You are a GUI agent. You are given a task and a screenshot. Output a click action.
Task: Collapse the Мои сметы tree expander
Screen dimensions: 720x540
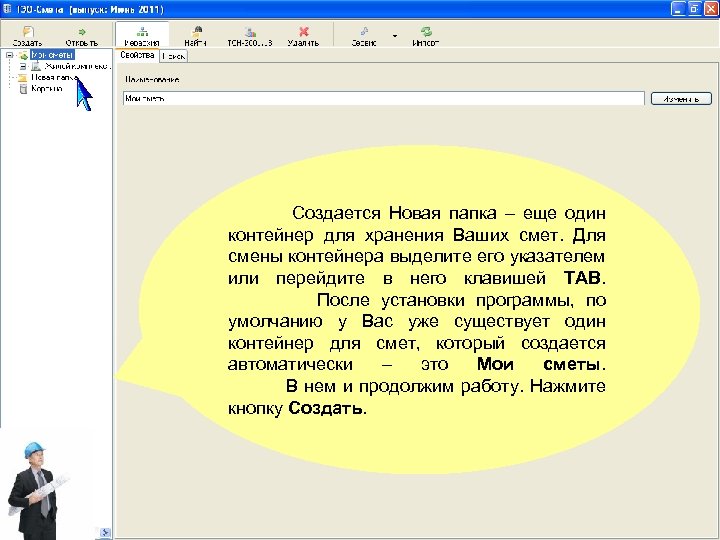(x=8, y=56)
